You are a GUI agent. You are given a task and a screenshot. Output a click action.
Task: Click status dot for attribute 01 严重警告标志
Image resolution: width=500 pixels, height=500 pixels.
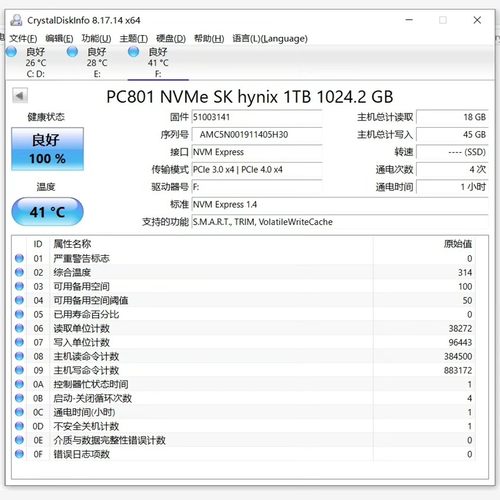click(x=19, y=258)
